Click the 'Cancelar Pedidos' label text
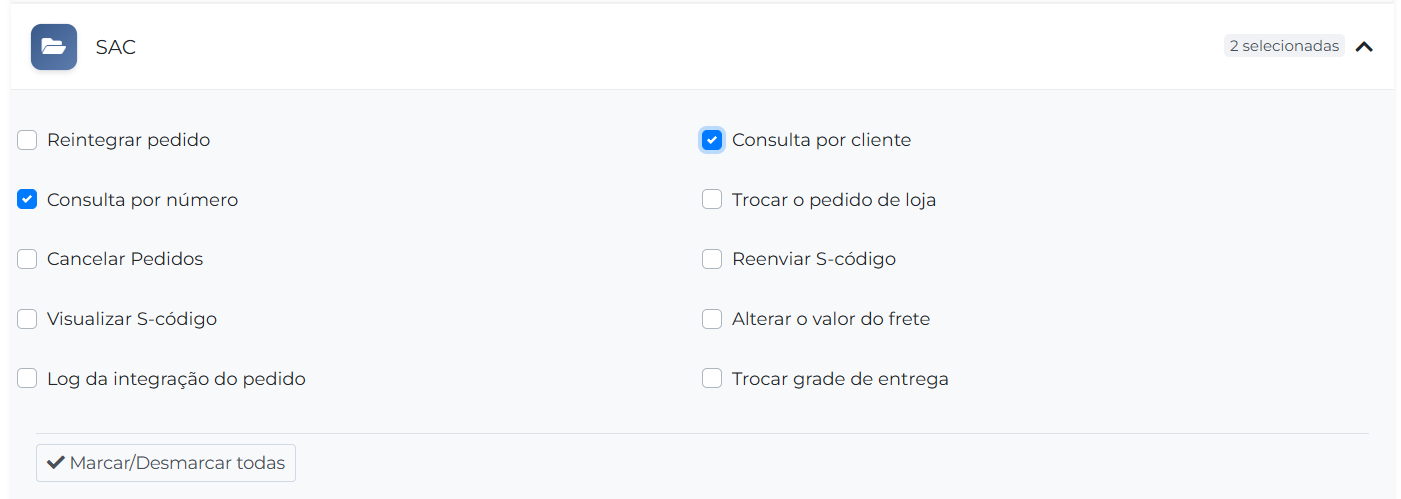Image resolution: width=1401 pixels, height=499 pixels. click(x=125, y=259)
